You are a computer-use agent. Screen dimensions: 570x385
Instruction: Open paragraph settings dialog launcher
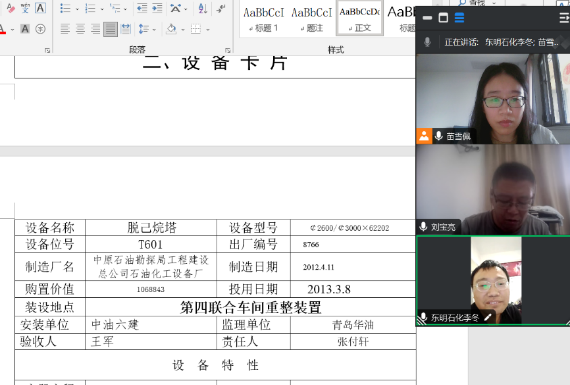pos(228,50)
